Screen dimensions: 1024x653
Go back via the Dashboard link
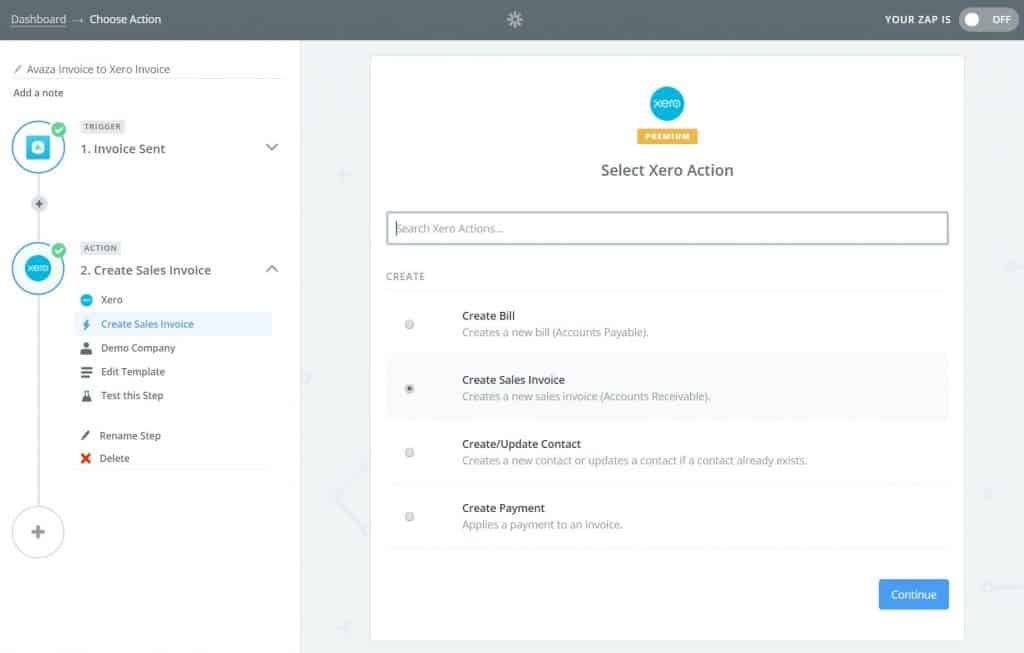[38, 19]
